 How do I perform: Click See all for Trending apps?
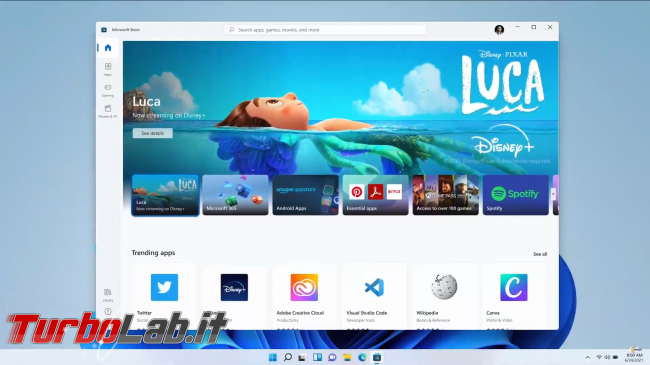[x=540, y=254]
